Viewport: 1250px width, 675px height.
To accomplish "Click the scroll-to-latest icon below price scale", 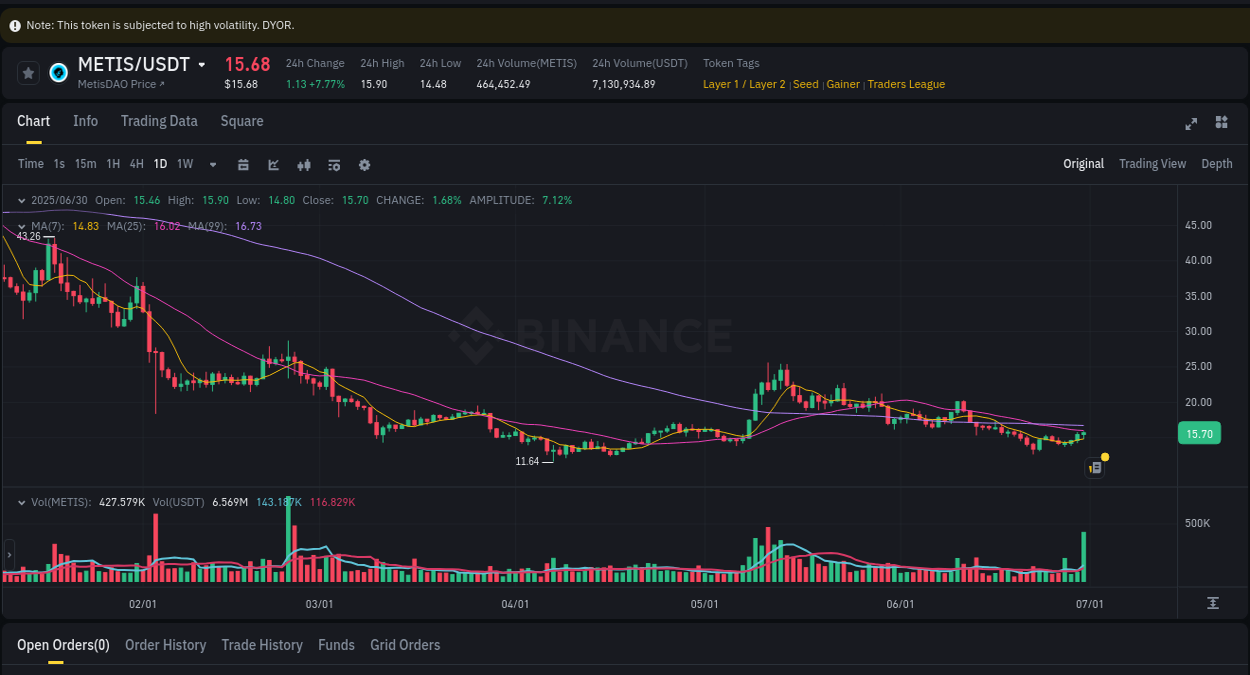I will [x=1212, y=603].
